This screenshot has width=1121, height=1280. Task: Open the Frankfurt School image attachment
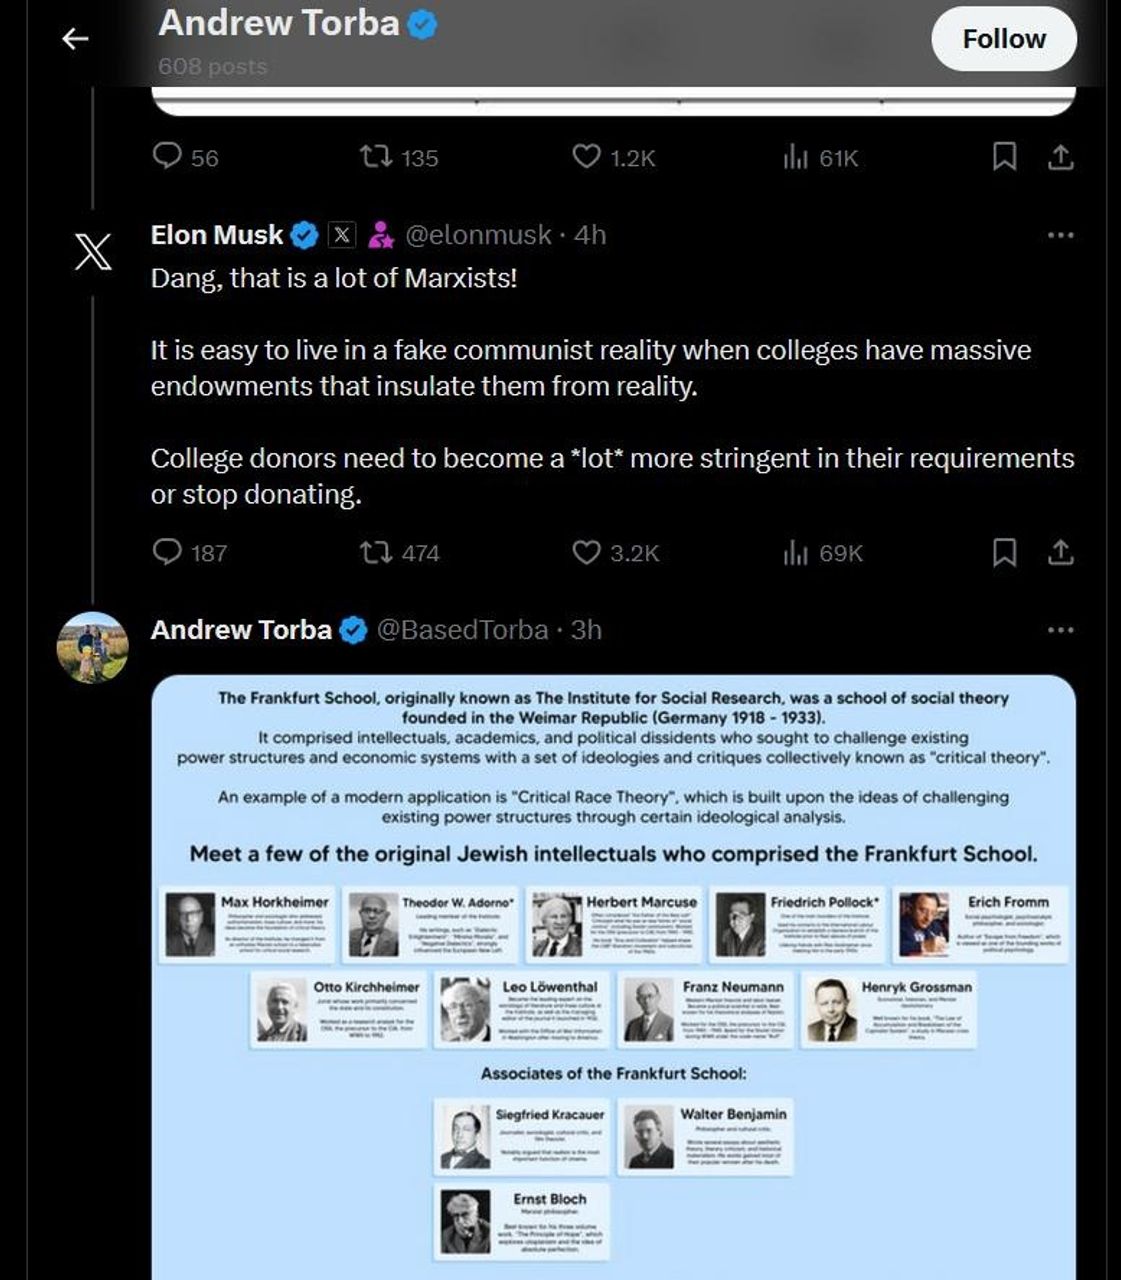613,975
